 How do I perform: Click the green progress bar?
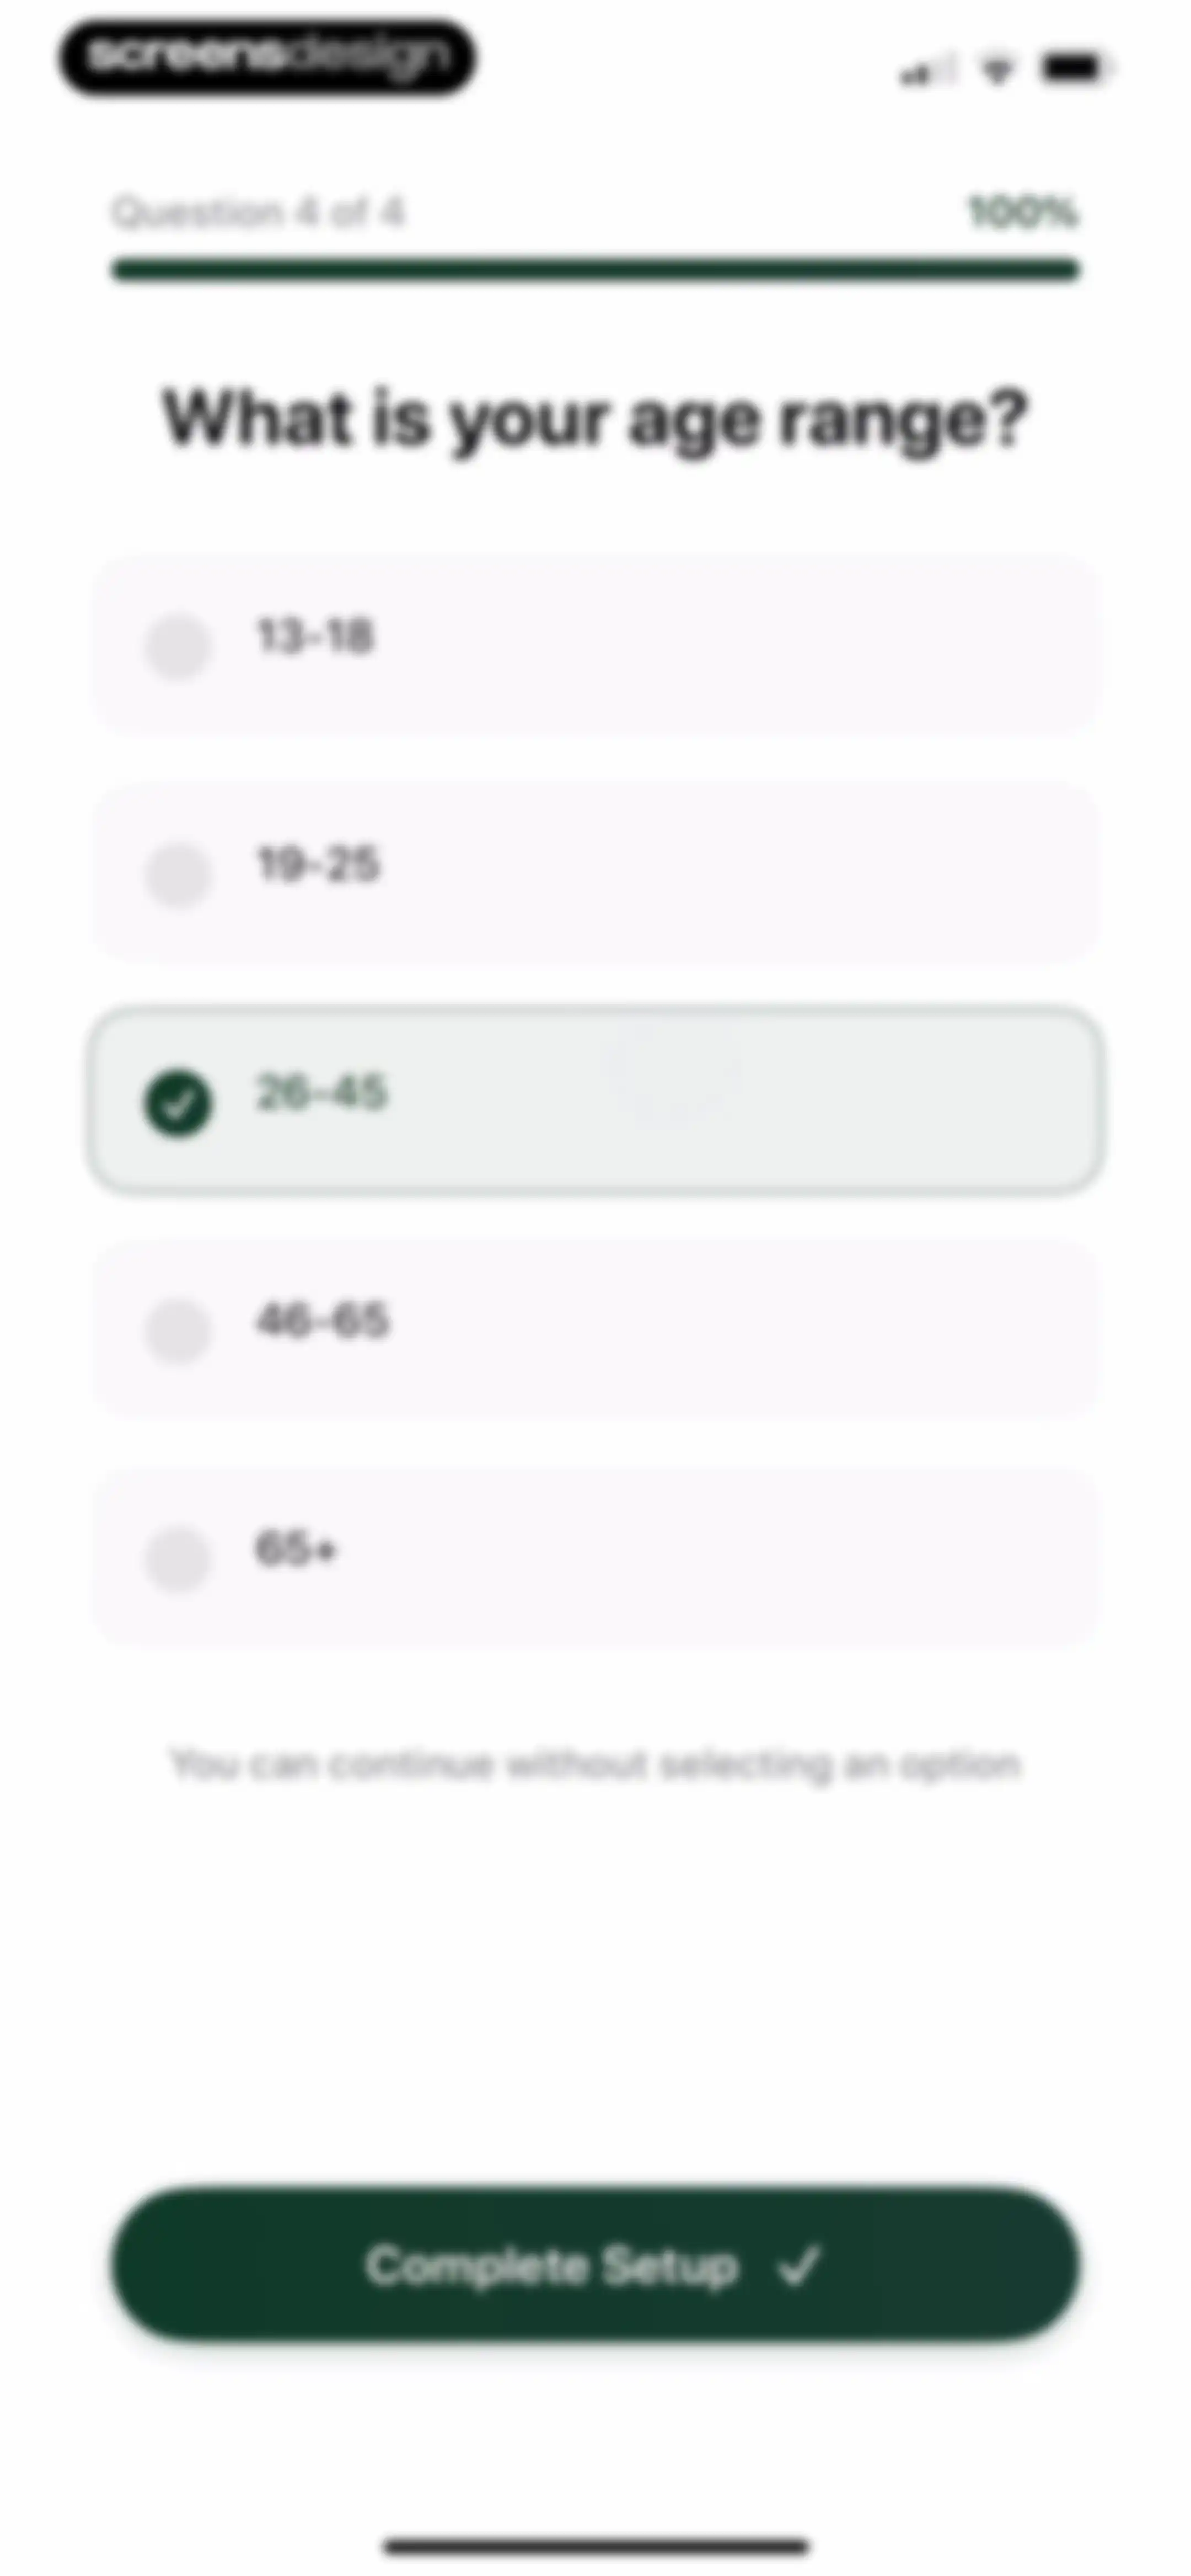(596, 270)
